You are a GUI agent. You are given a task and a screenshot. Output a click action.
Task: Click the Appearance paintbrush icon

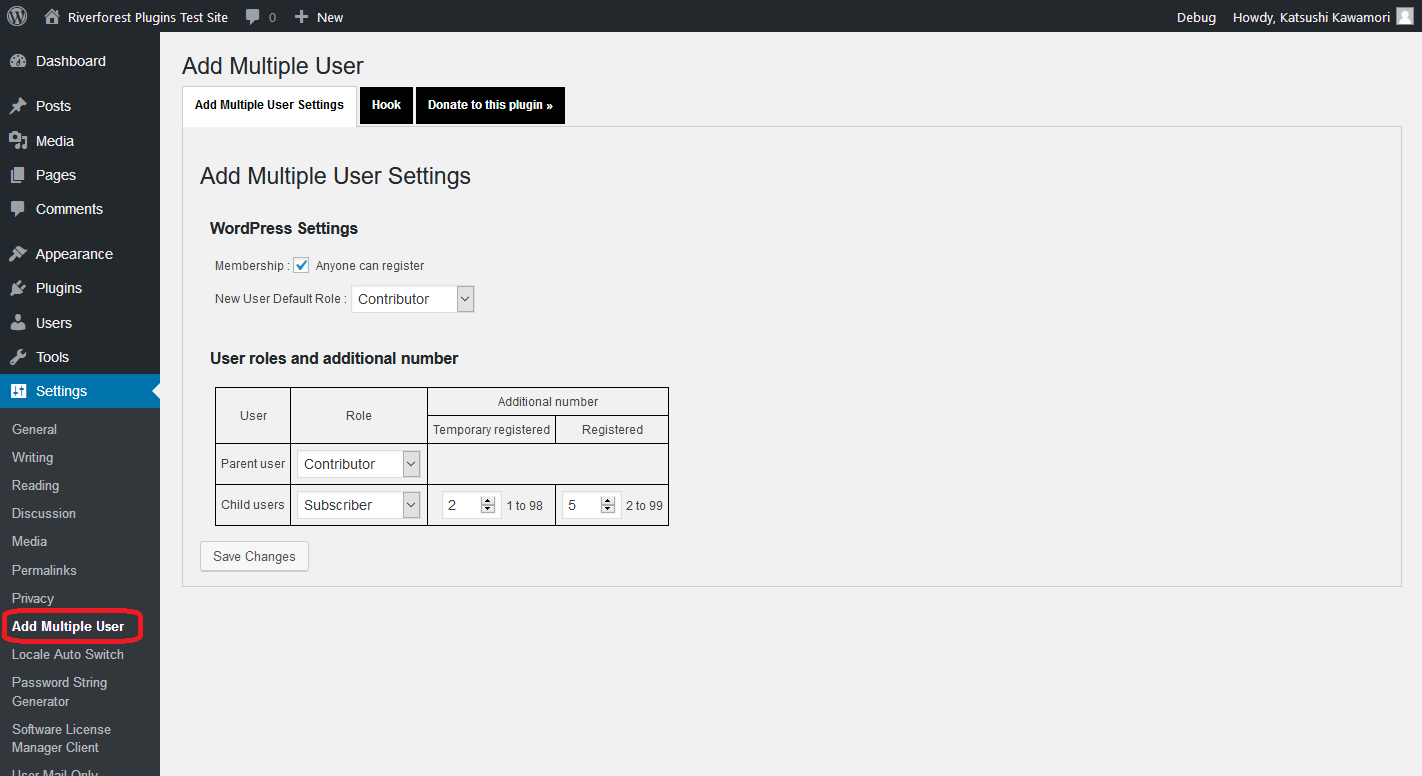point(18,254)
